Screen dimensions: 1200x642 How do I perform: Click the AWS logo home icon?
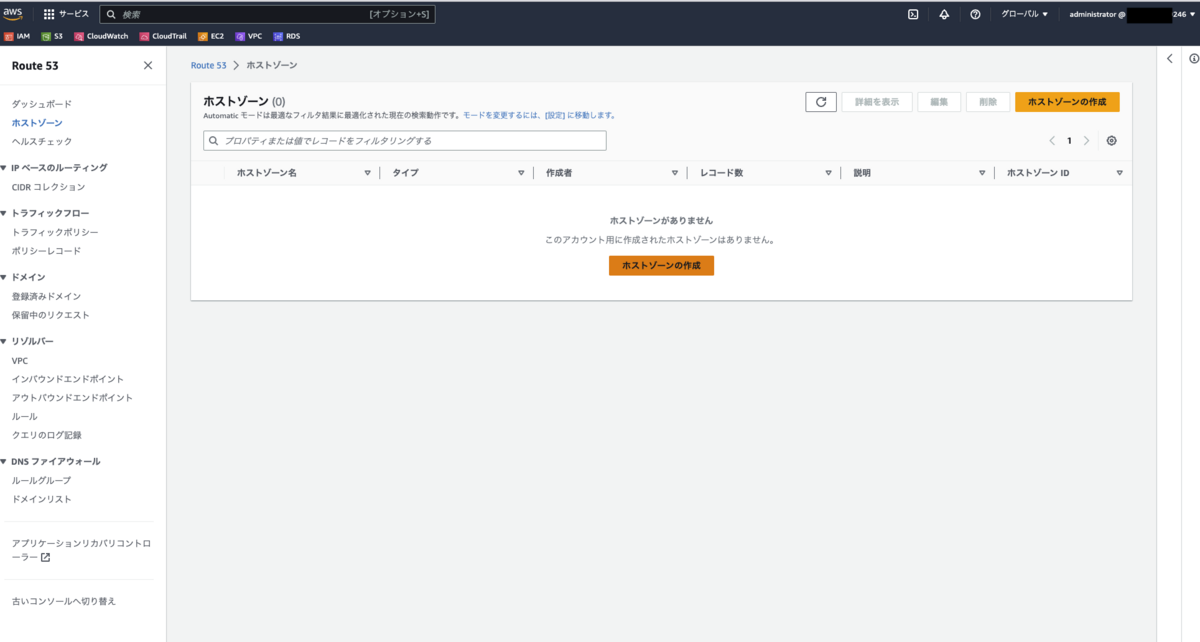pyautogui.click(x=13, y=14)
